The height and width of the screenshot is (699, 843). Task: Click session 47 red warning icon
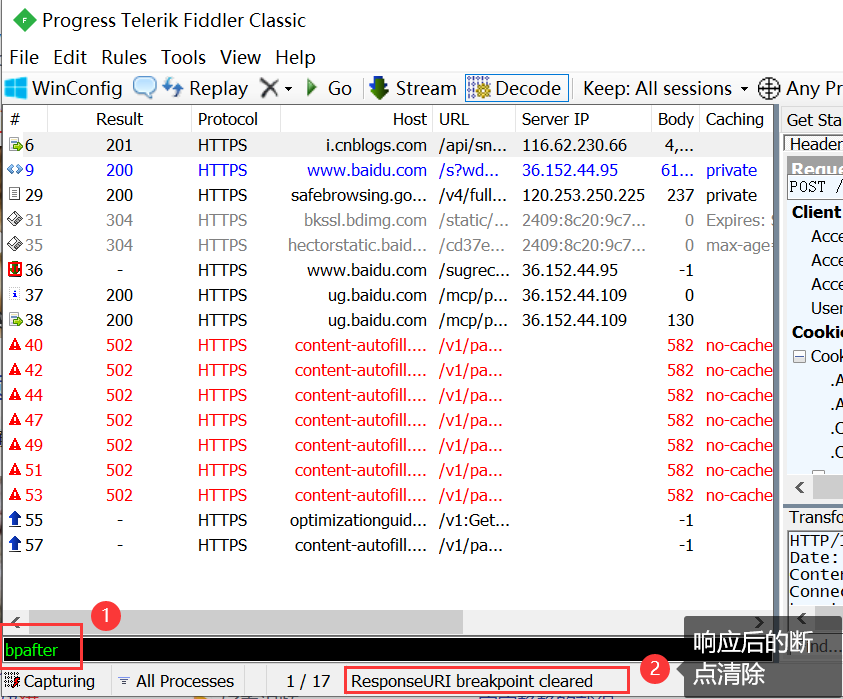coord(15,419)
